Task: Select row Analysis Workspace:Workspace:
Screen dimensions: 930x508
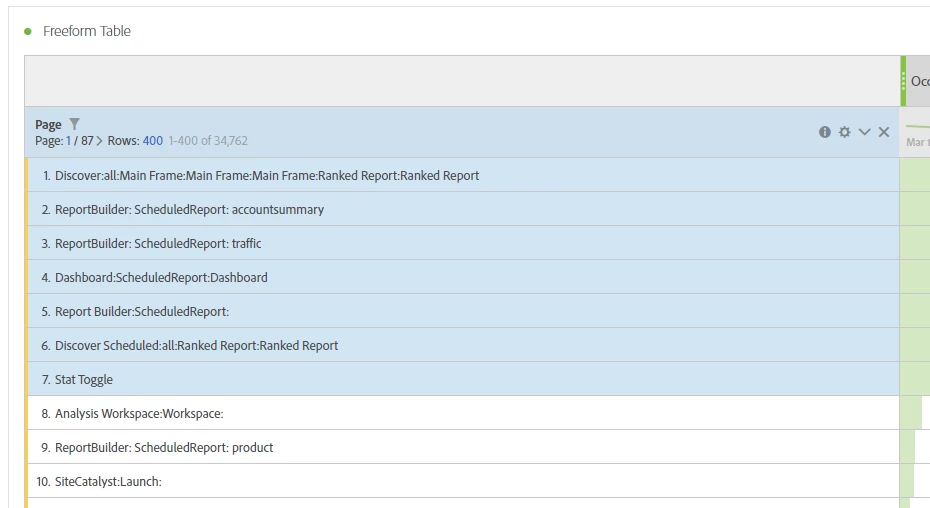Action: [x=463, y=413]
